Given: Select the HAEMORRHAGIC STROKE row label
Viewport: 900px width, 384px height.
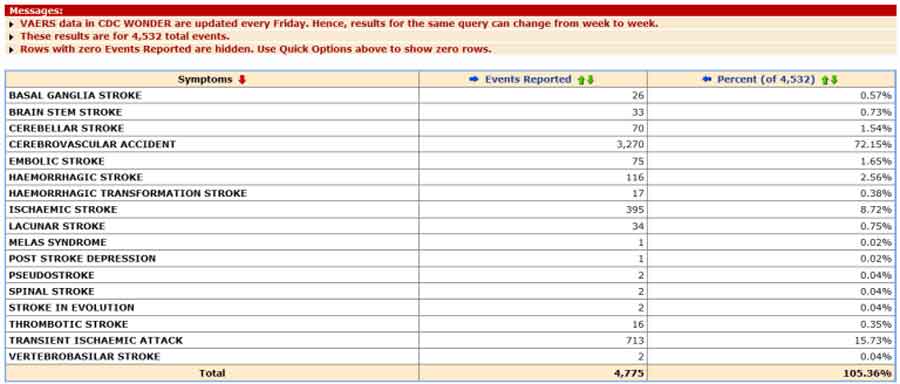Looking at the screenshot, I should [76, 177].
